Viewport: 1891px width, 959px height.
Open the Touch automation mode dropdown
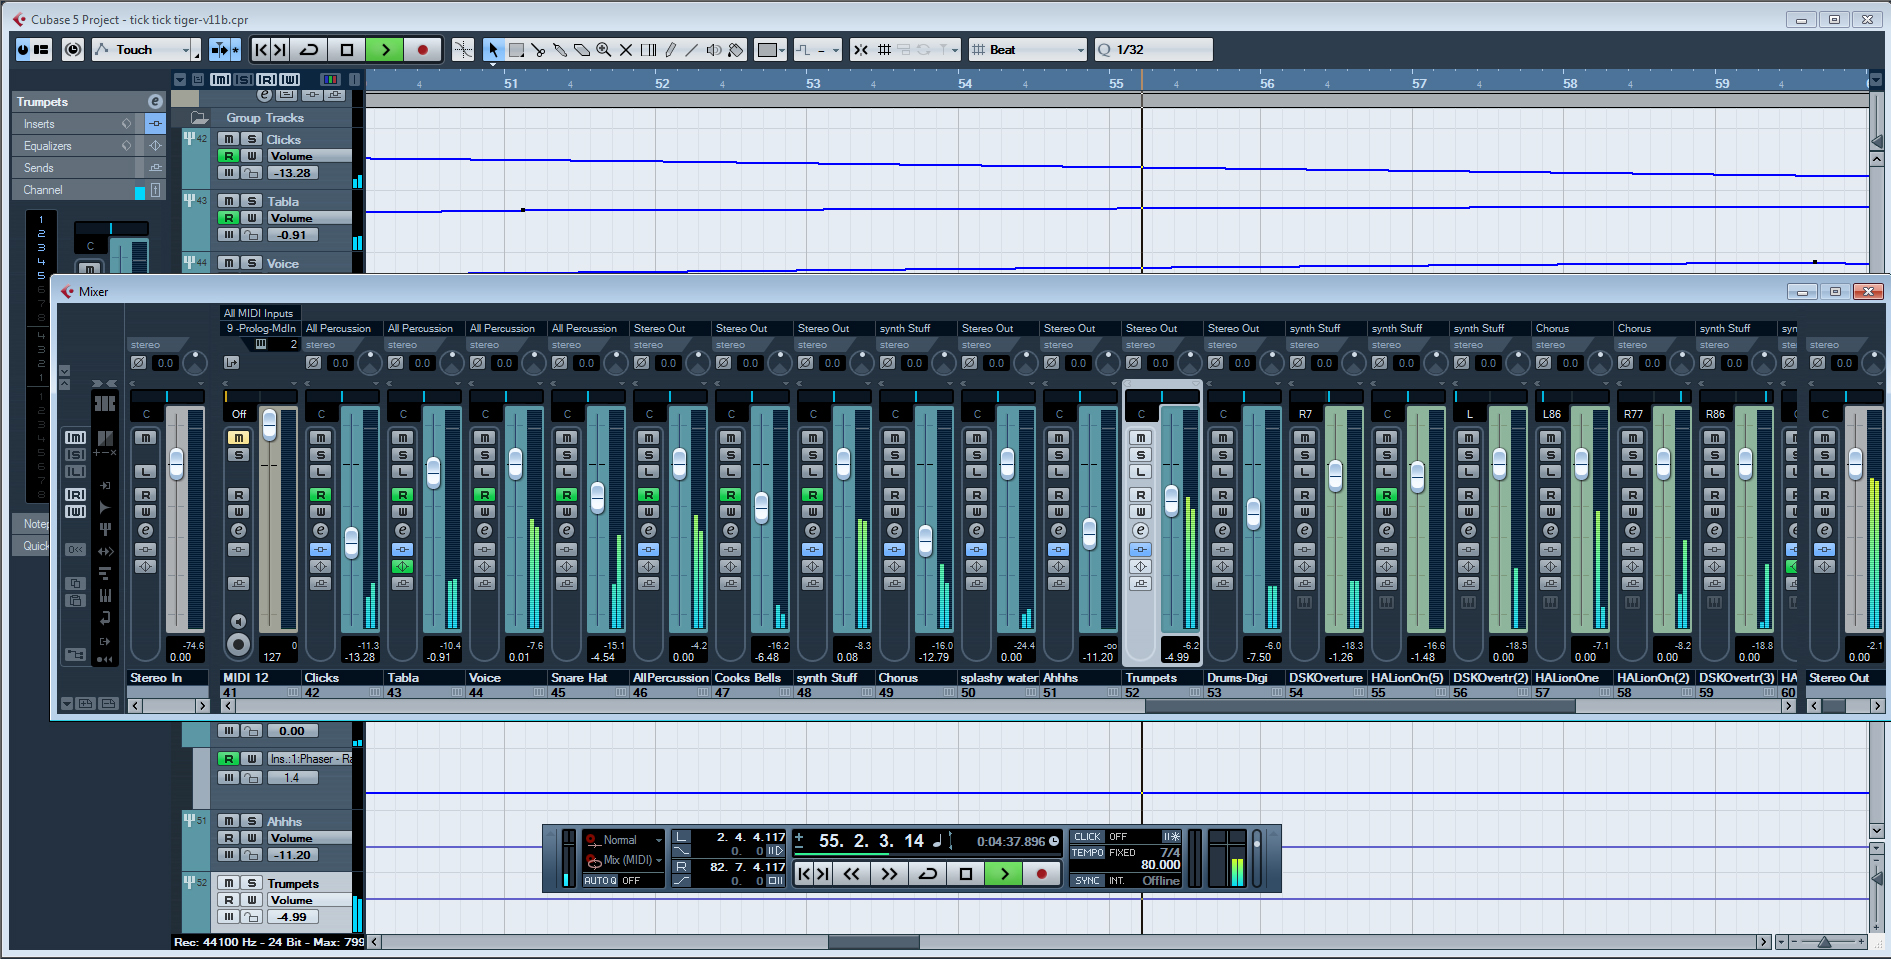pyautogui.click(x=146, y=50)
